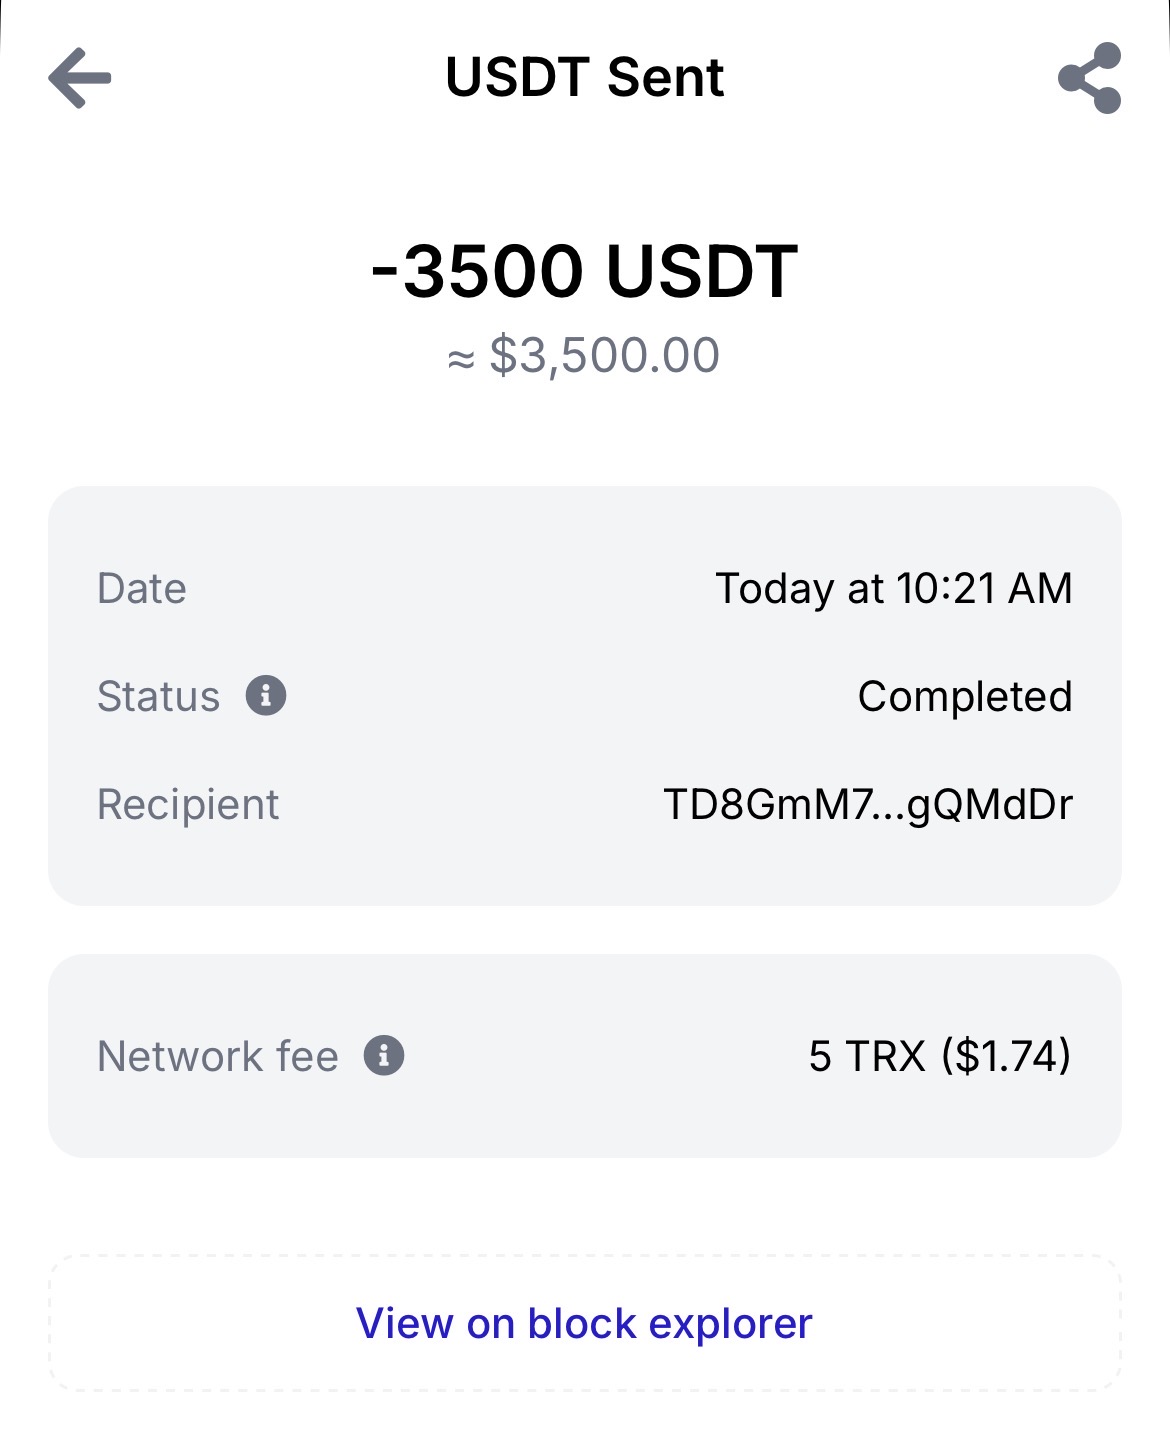Click the dashed border of the block explorer button
Image resolution: width=1170 pixels, height=1436 pixels.
click(x=50, y=1323)
